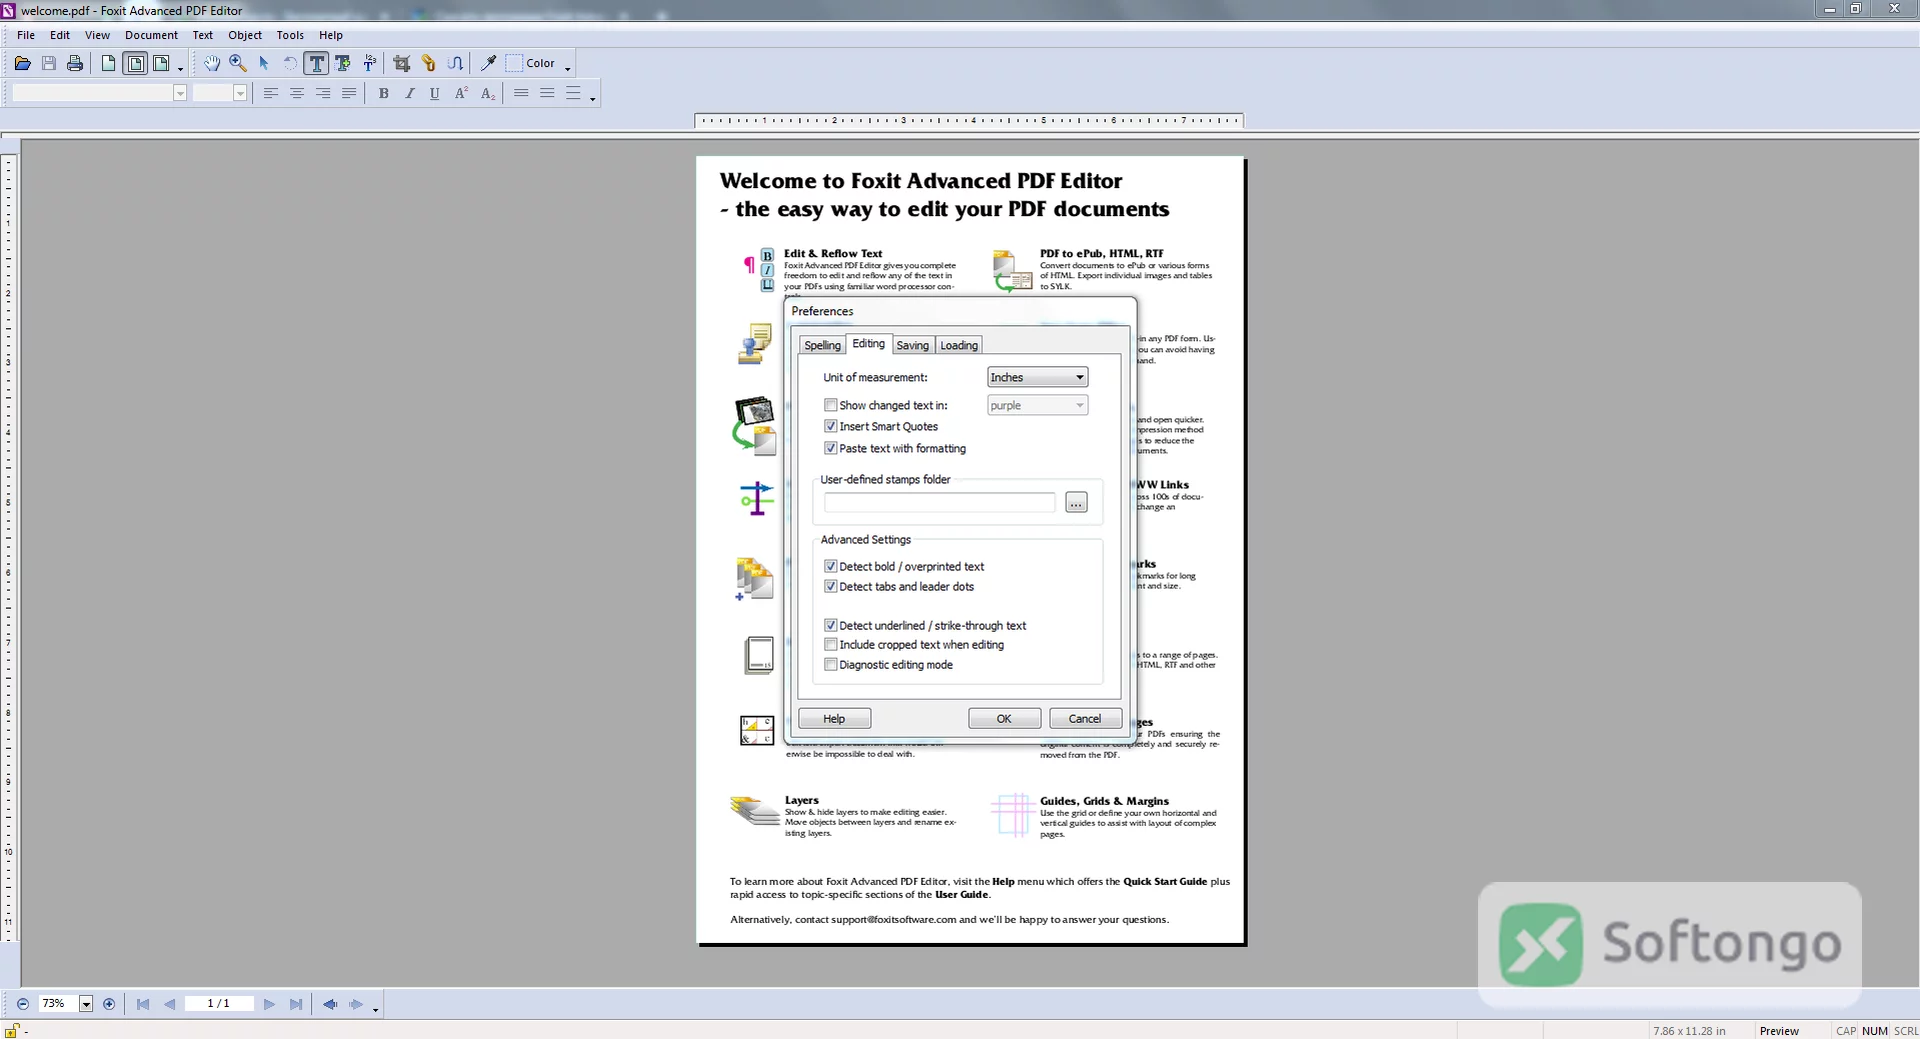Click the zoom out minus icon
Screen dimensions: 1920x1039
(23, 1004)
